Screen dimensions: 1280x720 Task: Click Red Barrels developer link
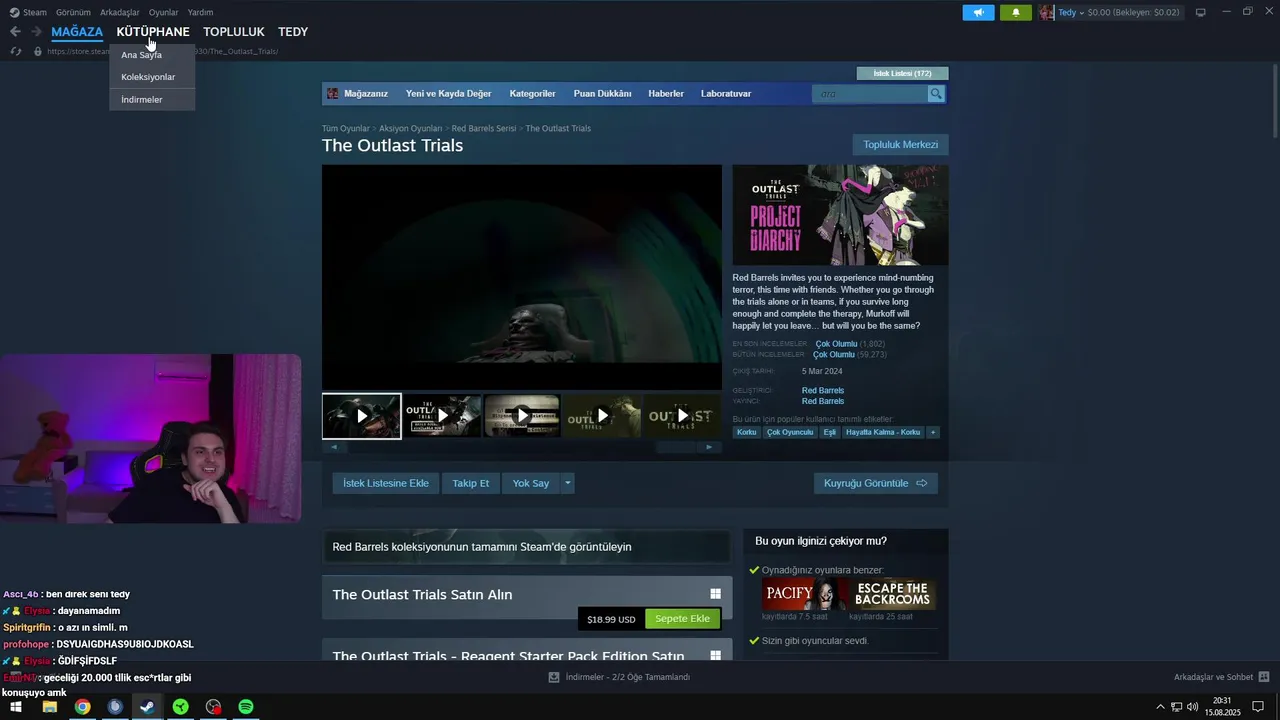click(x=823, y=390)
